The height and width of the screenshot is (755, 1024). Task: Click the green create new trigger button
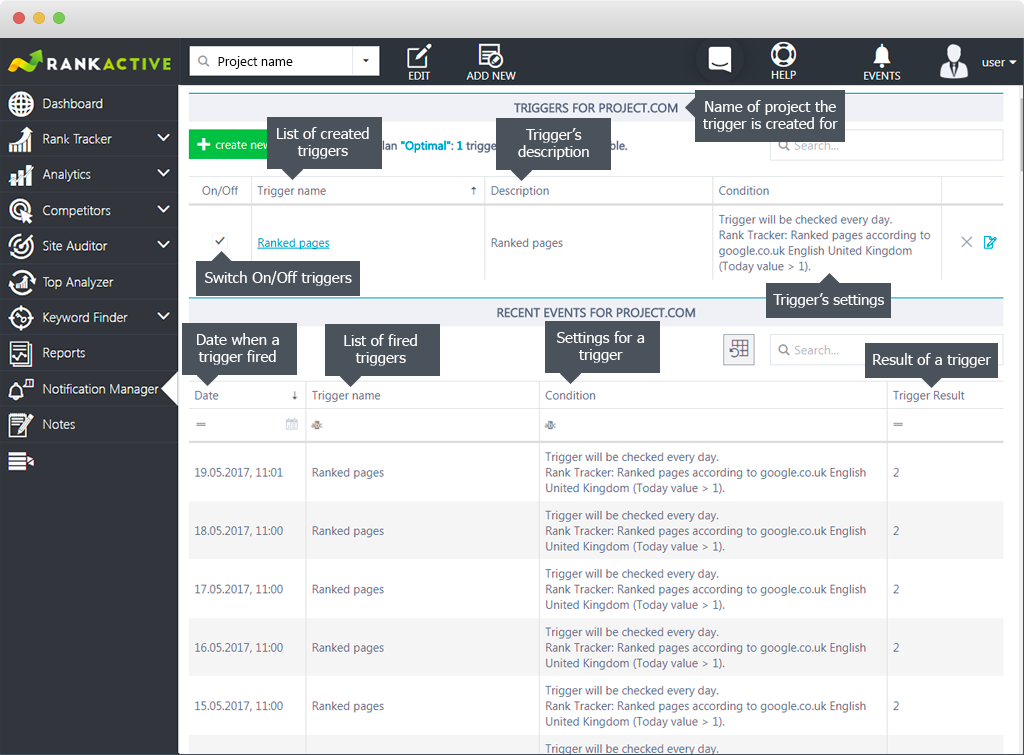pyautogui.click(x=228, y=144)
